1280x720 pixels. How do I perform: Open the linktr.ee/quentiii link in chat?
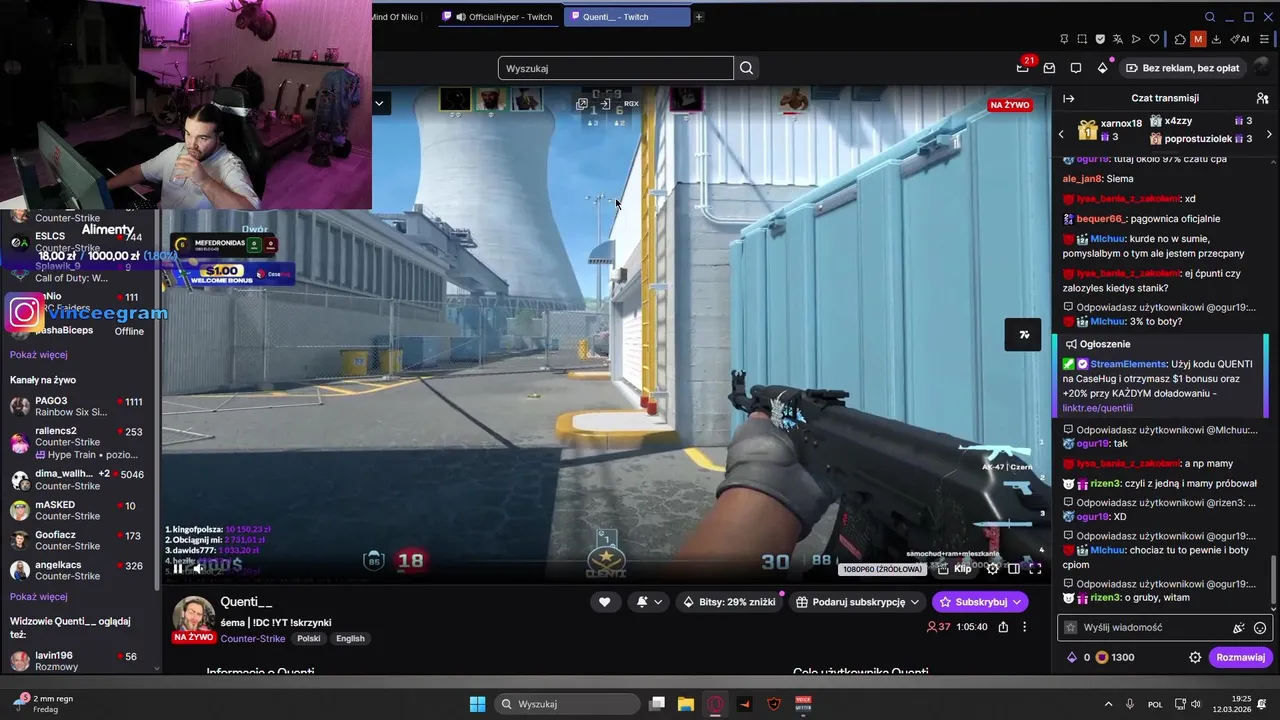pyautogui.click(x=1097, y=408)
